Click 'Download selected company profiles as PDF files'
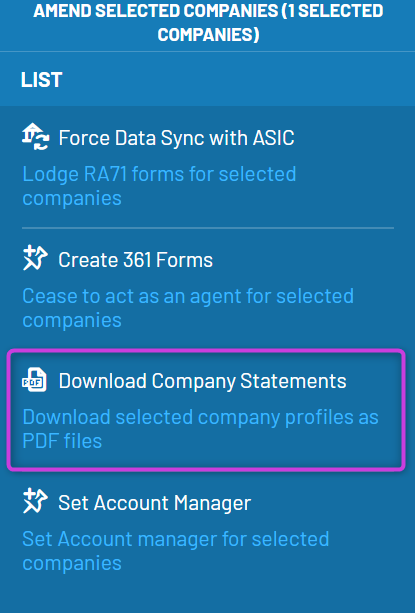The image size is (415, 613). pyautogui.click(x=200, y=429)
